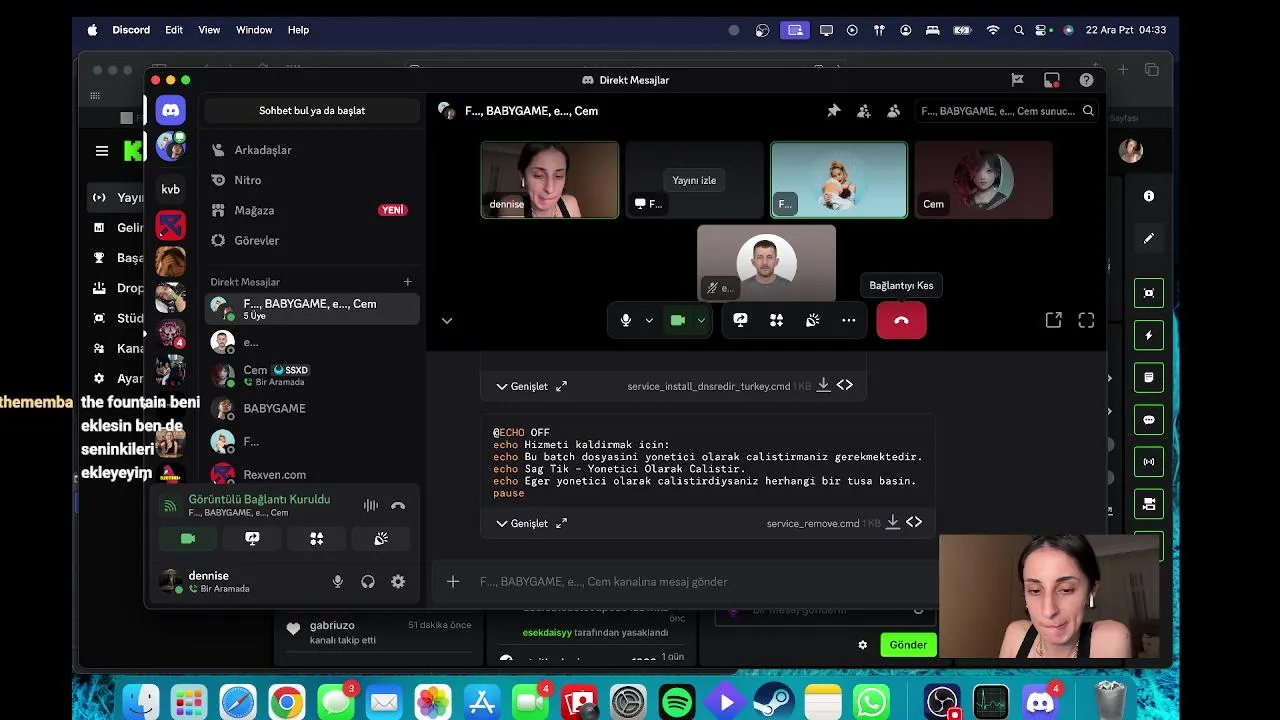Open microphone device options arrow
Viewport: 1280px width, 720px height.
[649, 320]
